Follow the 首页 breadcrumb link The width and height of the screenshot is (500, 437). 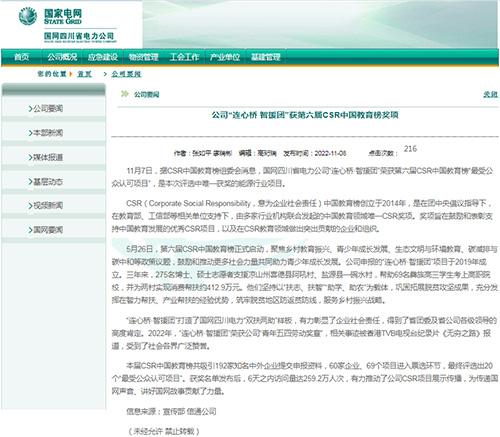84,74
